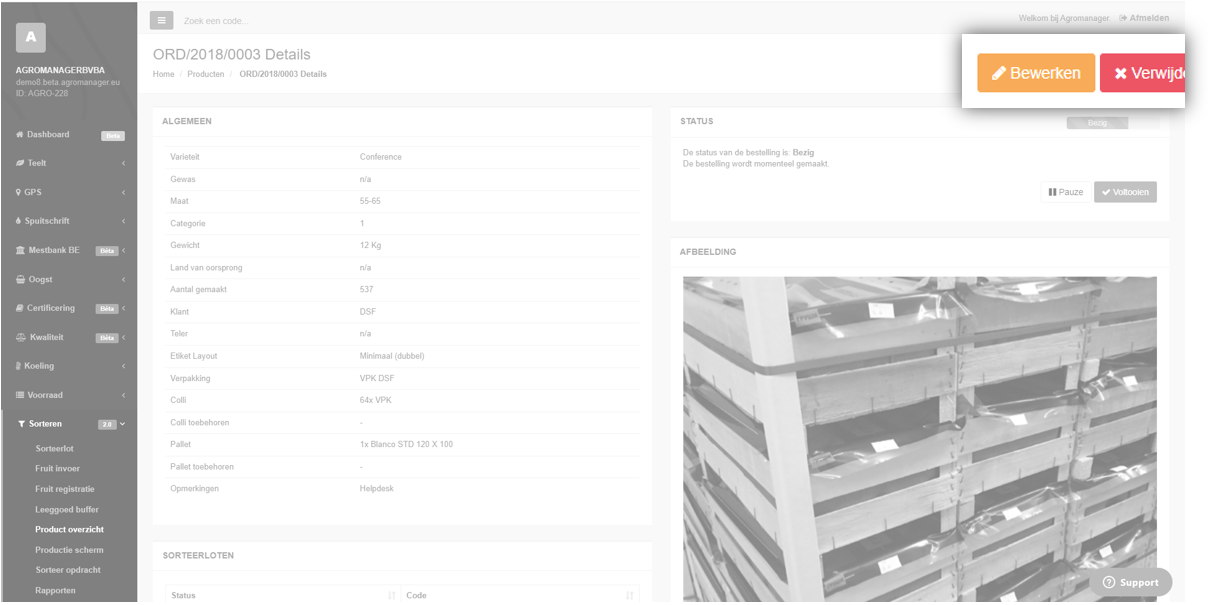The image size is (1232, 605).
Task: Open Sorteerlot submenu item
Action: coord(54,449)
